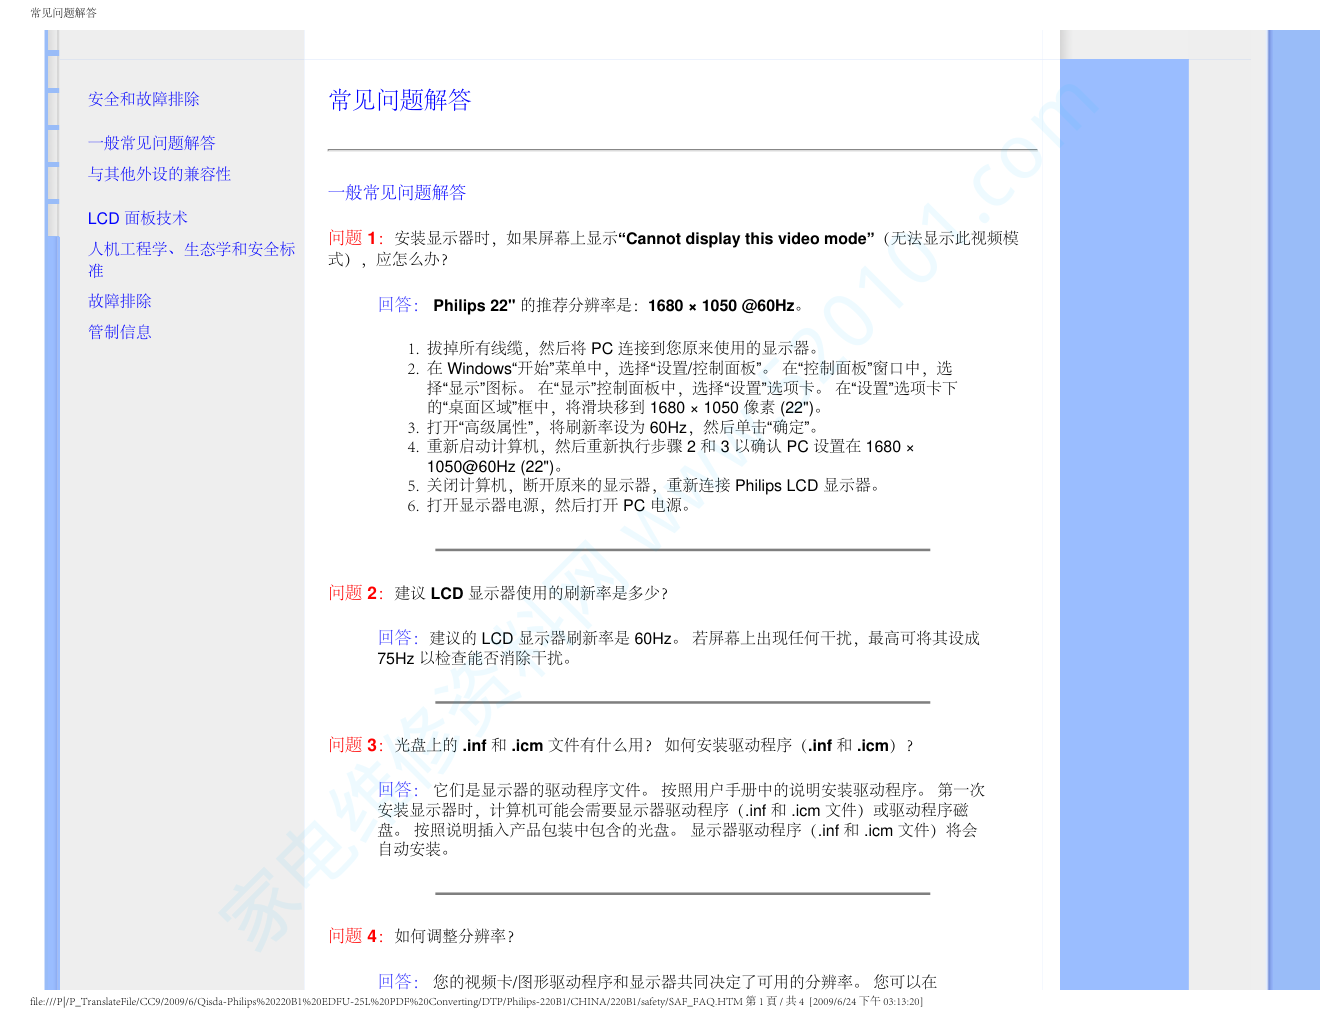Click step 1 拔掉所有线缆 list item
Image resolution: width=1320 pixels, height=1020 pixels.
pyautogui.click(x=616, y=348)
